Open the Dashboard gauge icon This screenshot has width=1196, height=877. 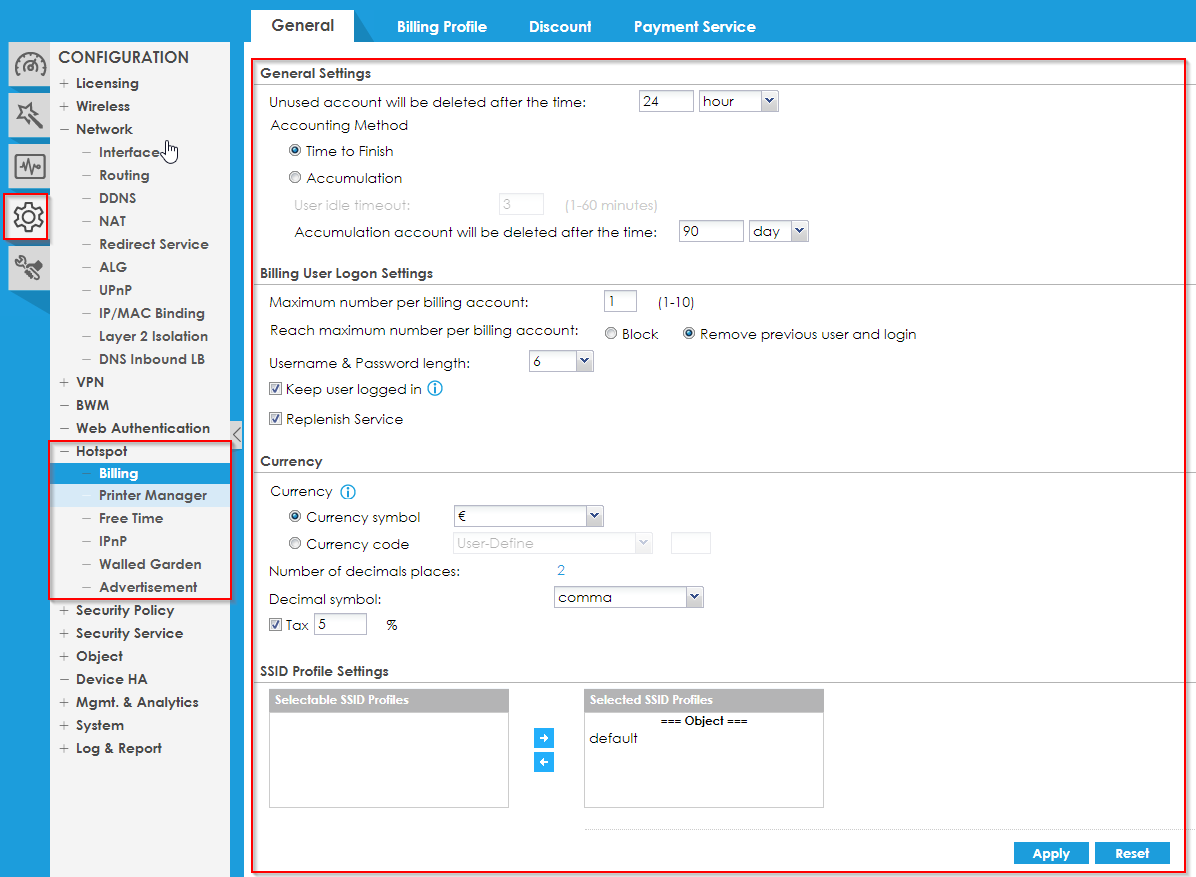point(29,66)
